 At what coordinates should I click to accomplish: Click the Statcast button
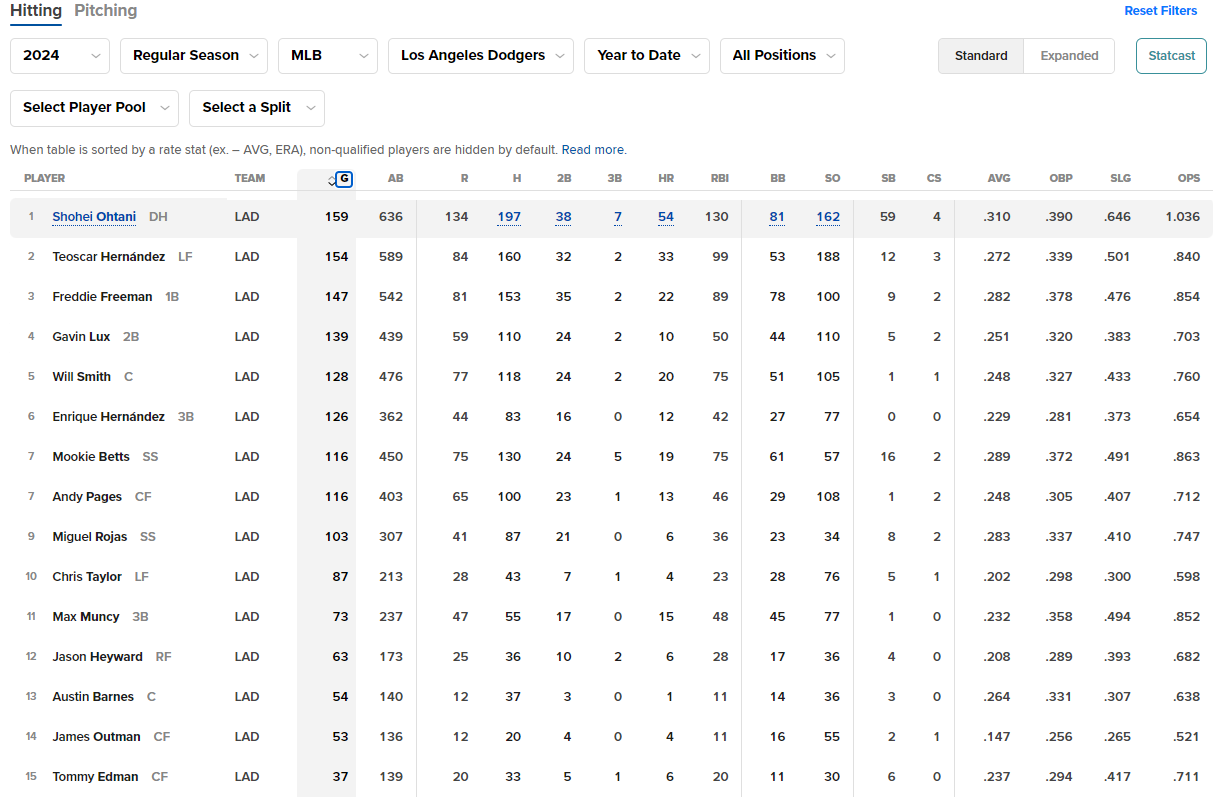pyautogui.click(x=1171, y=56)
